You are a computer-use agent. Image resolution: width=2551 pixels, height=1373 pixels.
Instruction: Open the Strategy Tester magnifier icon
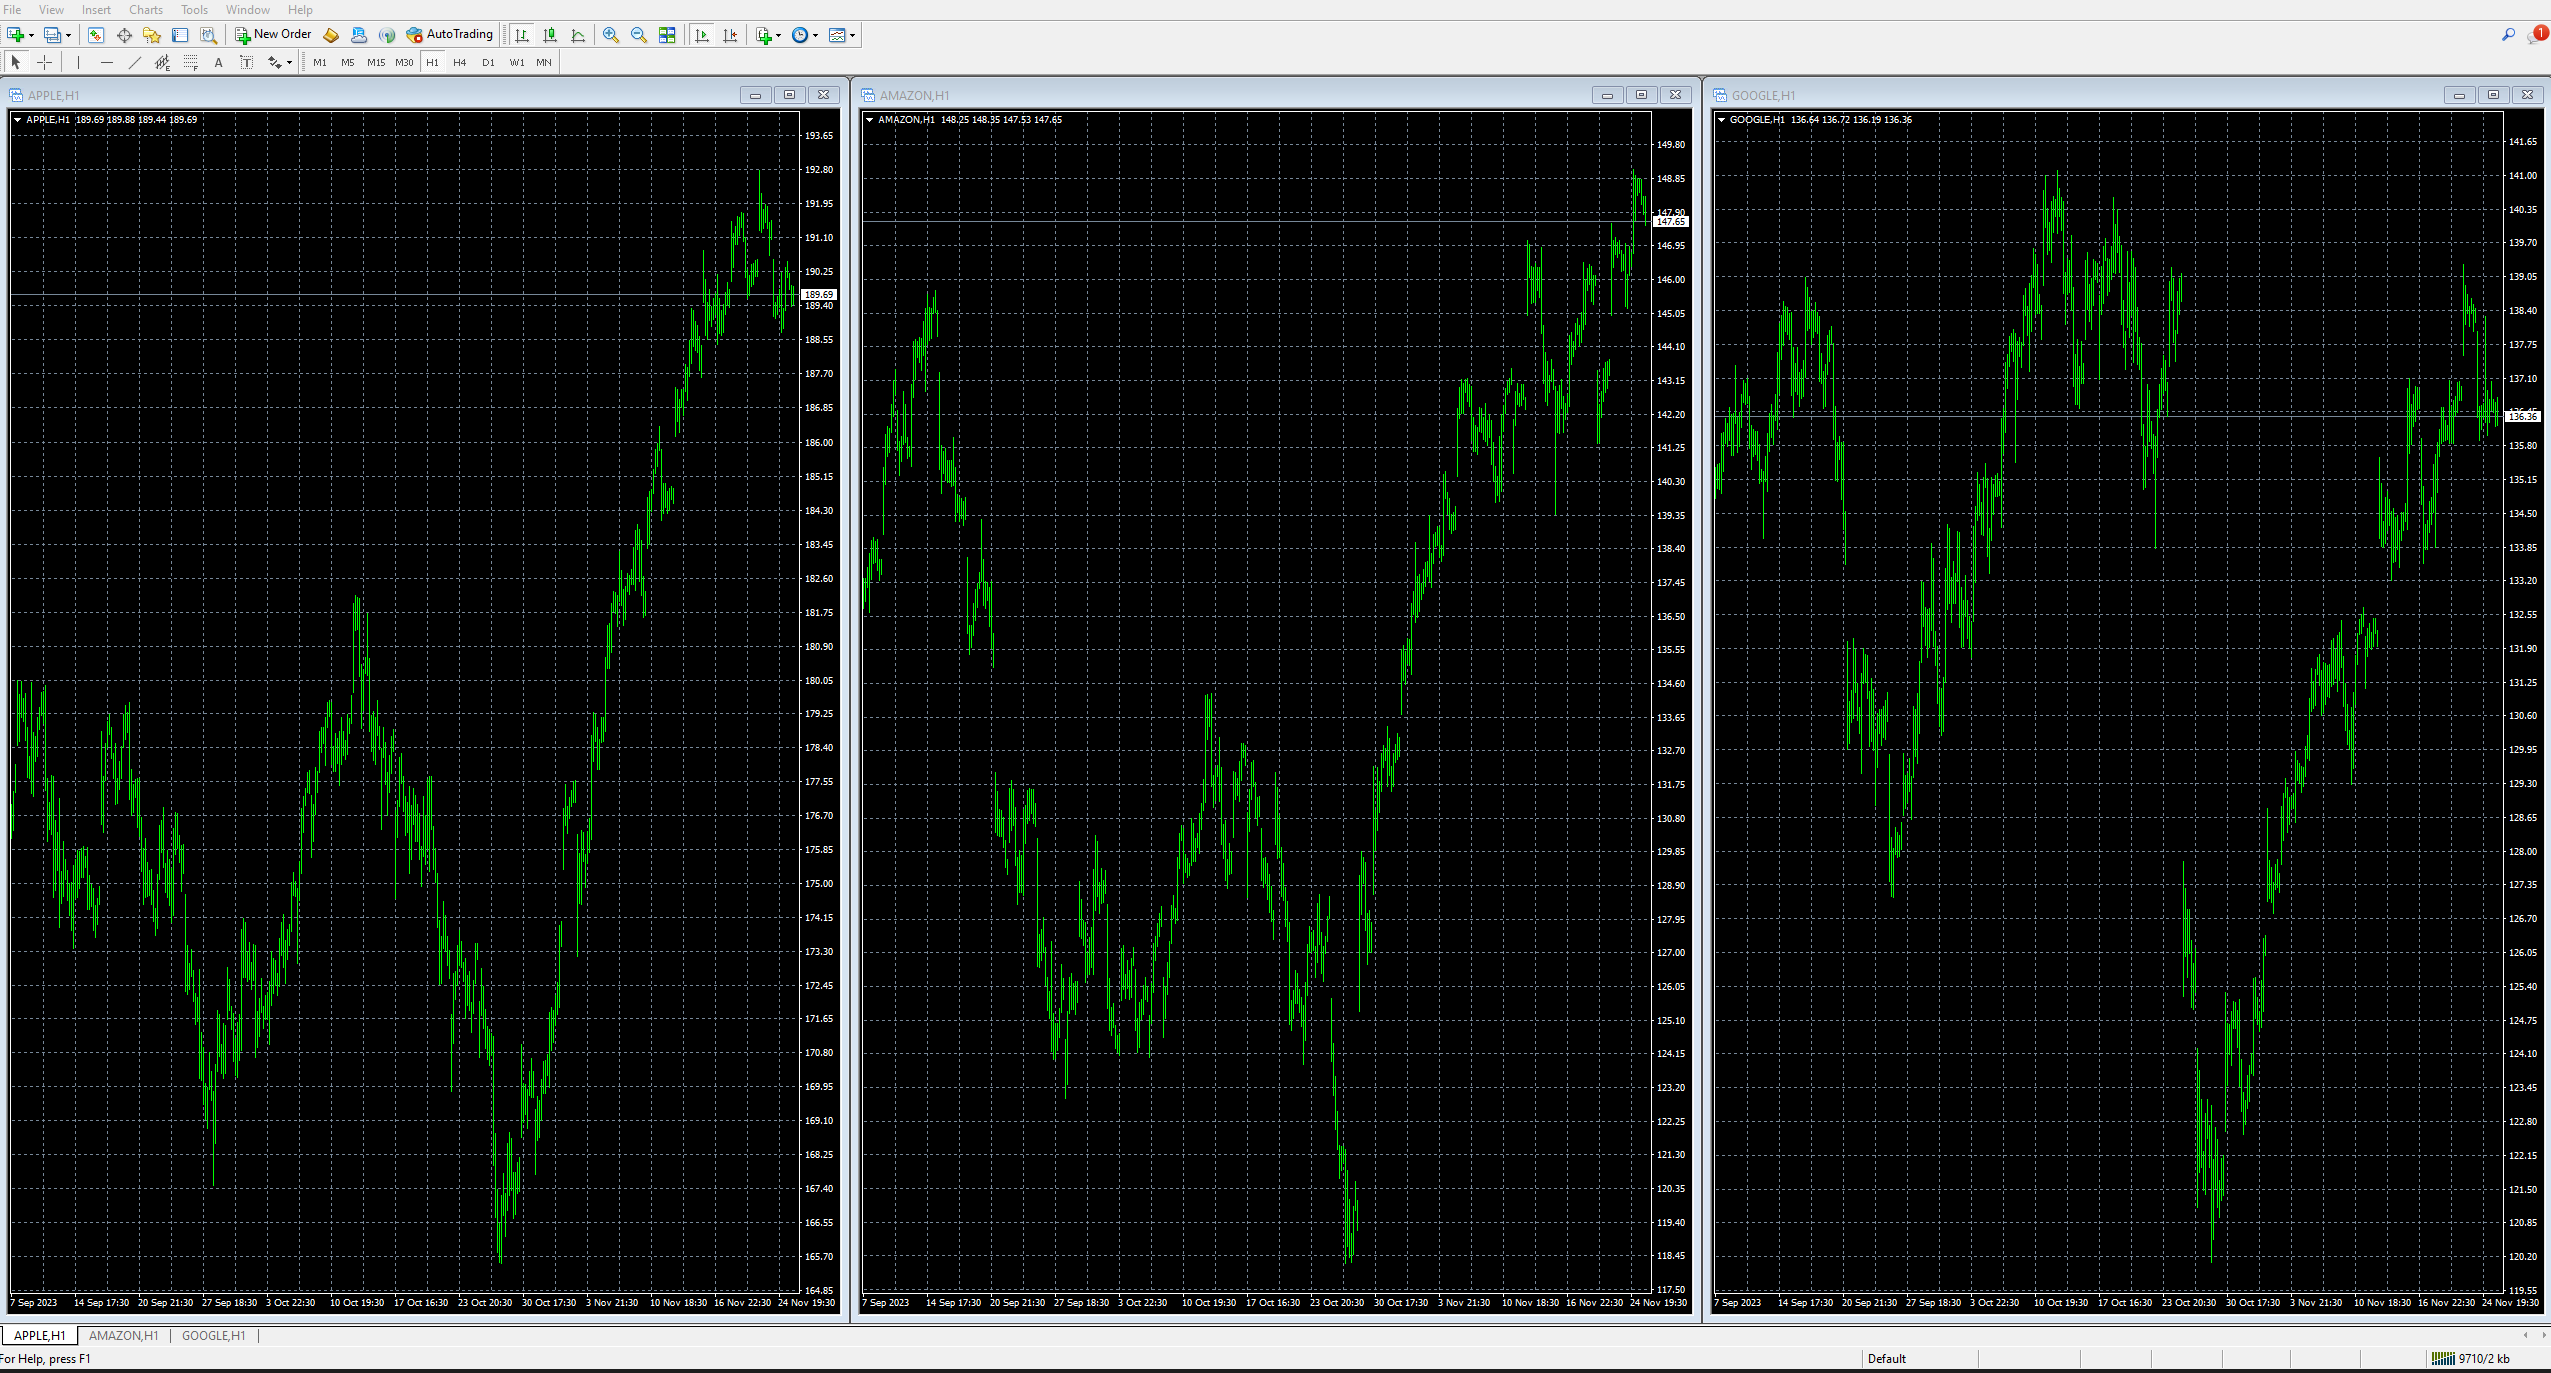(208, 35)
